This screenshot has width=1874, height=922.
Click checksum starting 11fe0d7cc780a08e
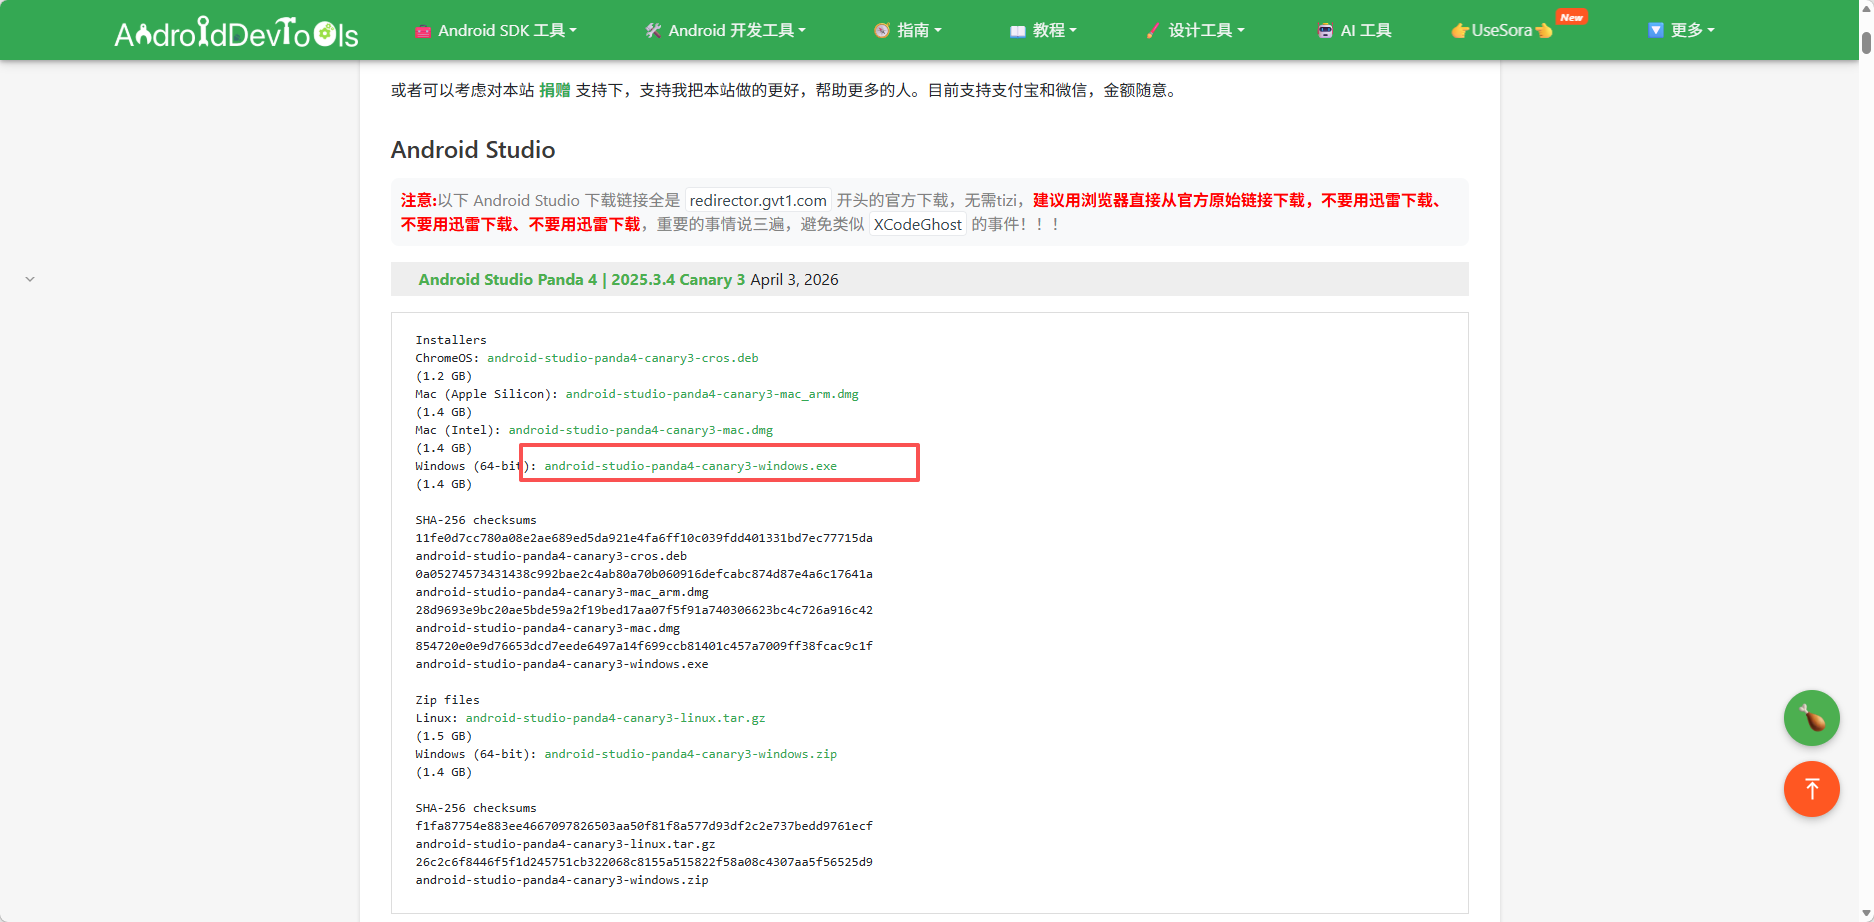pyautogui.click(x=644, y=538)
